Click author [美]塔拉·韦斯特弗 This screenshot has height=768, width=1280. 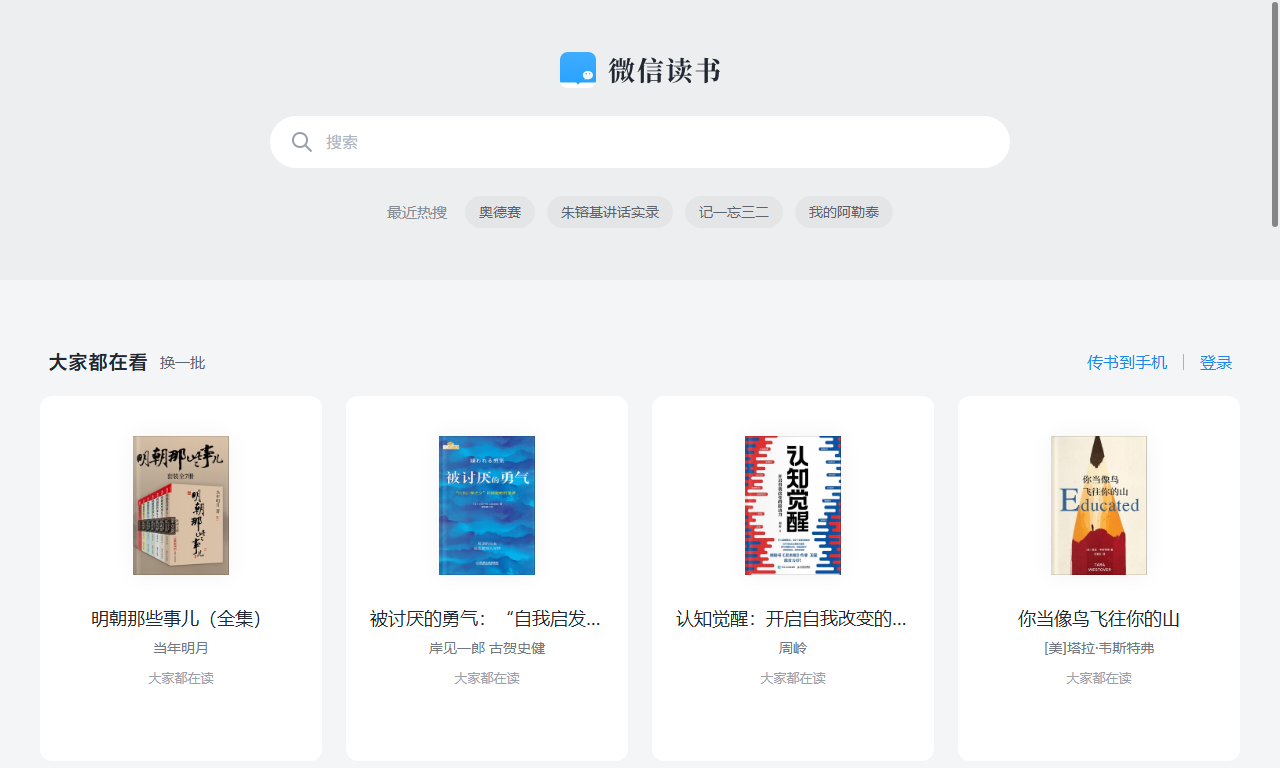(1099, 648)
